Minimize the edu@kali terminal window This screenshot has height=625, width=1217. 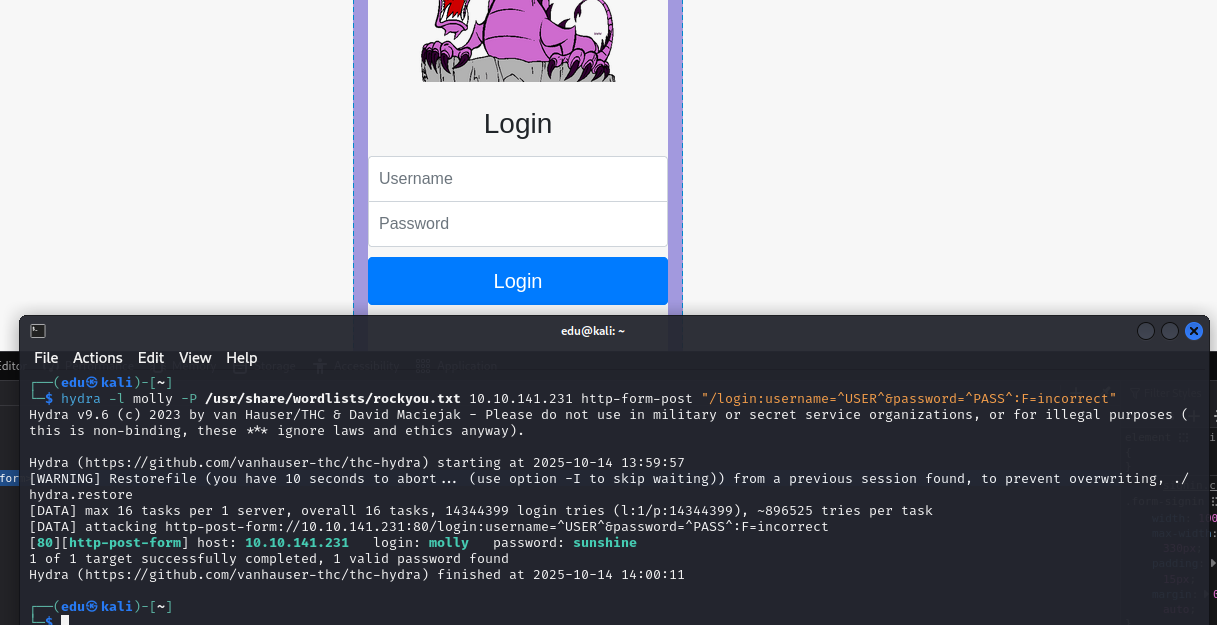click(x=1146, y=331)
